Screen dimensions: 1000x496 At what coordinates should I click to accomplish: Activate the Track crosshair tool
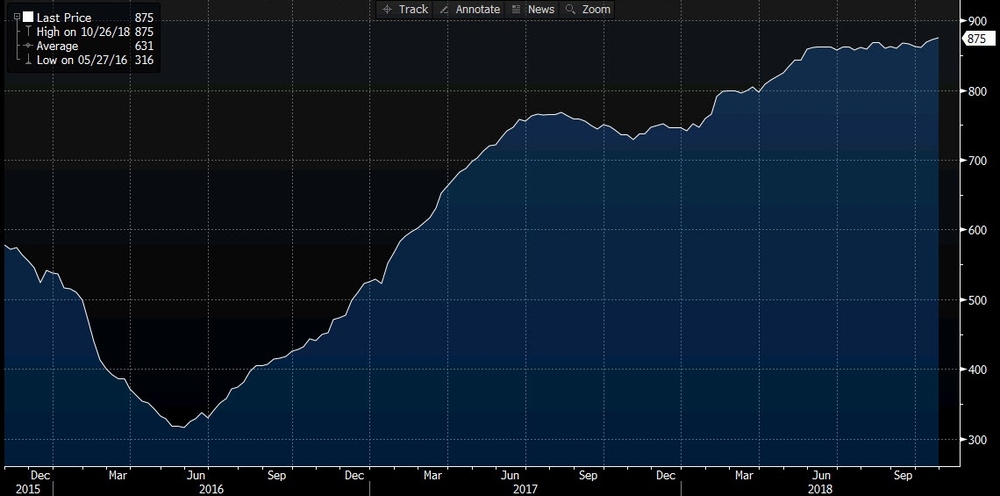pos(405,10)
